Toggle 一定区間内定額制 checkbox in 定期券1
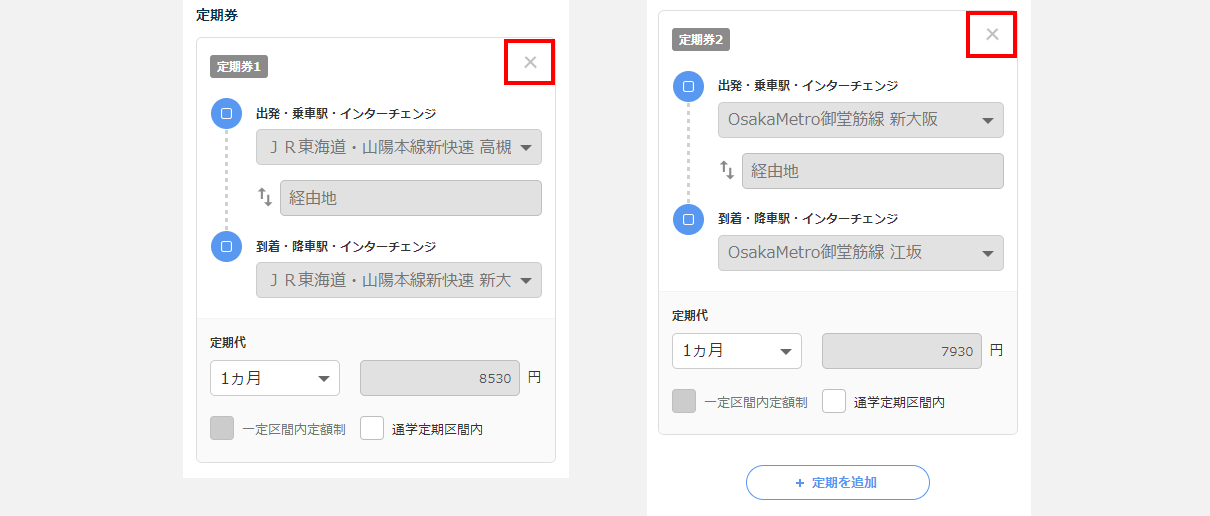This screenshot has width=1210, height=516. click(222, 429)
